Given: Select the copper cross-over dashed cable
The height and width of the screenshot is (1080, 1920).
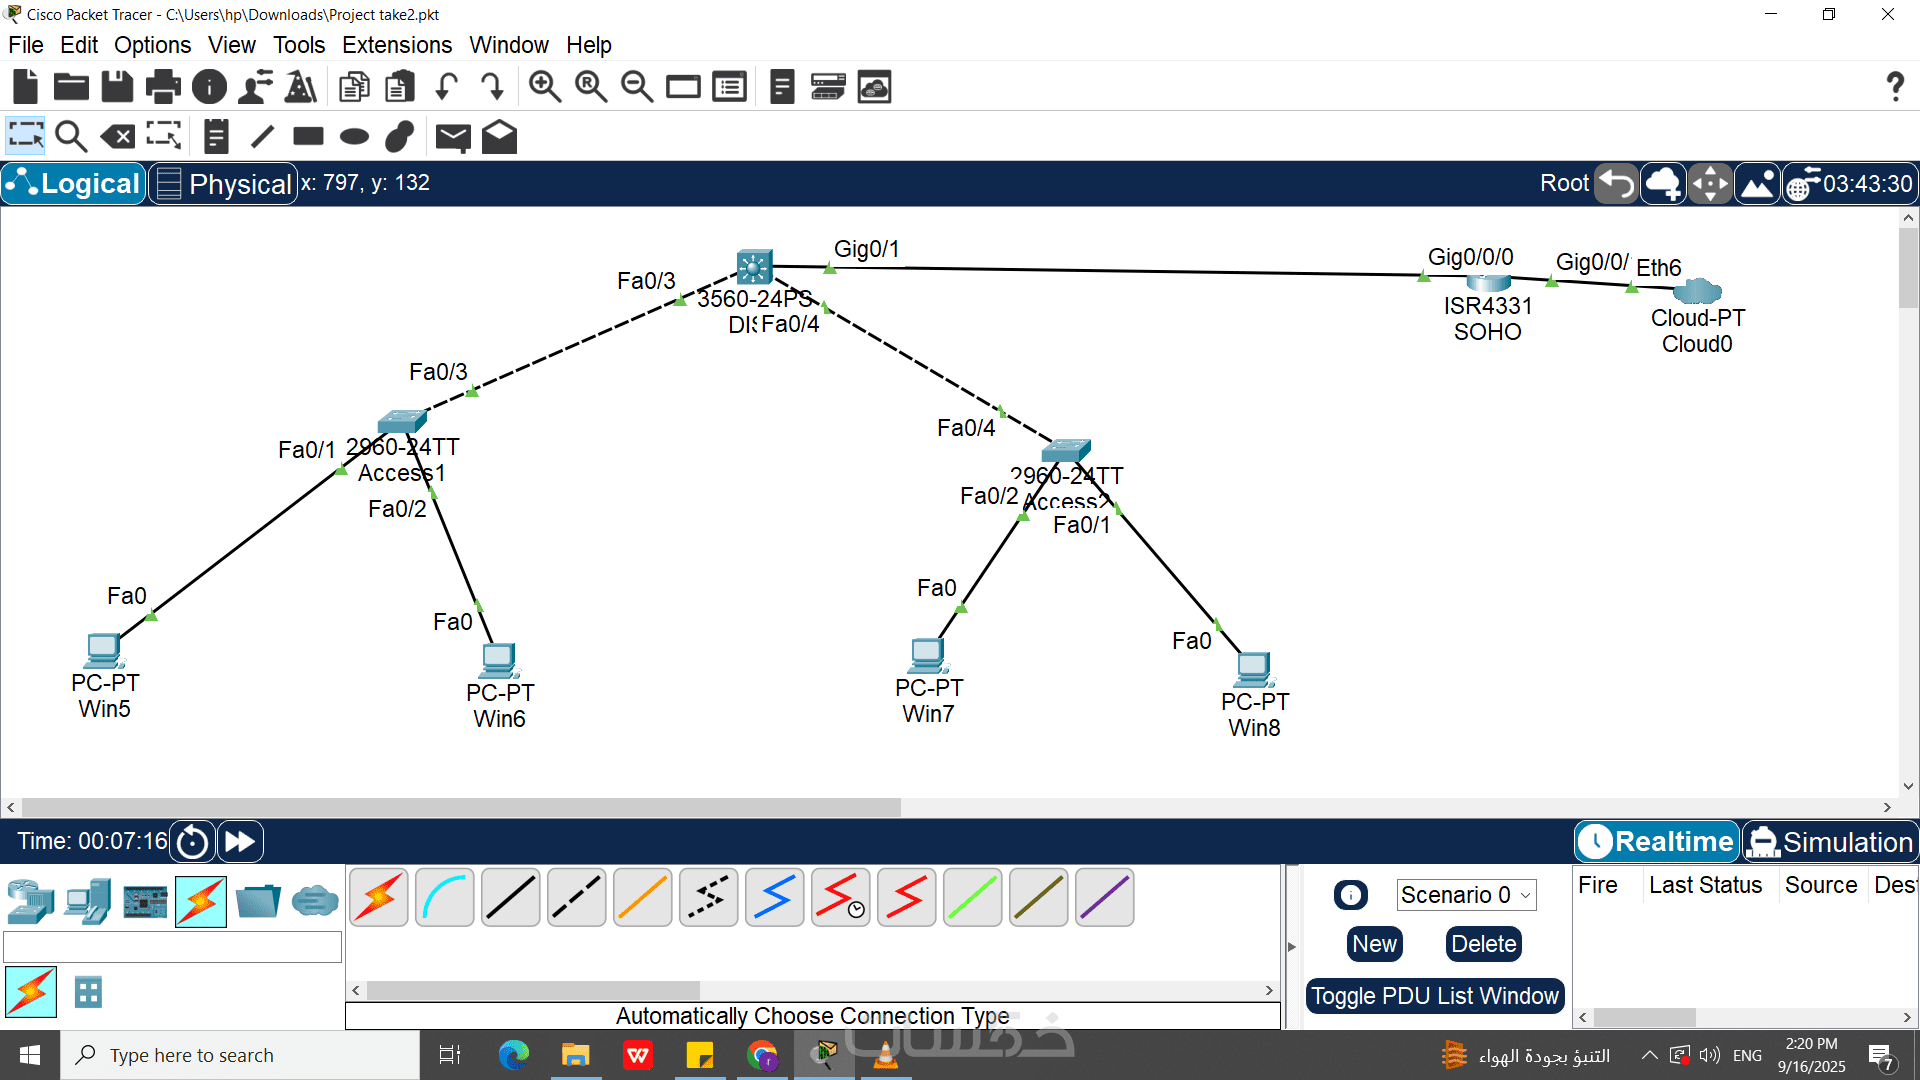Looking at the screenshot, I should [577, 897].
